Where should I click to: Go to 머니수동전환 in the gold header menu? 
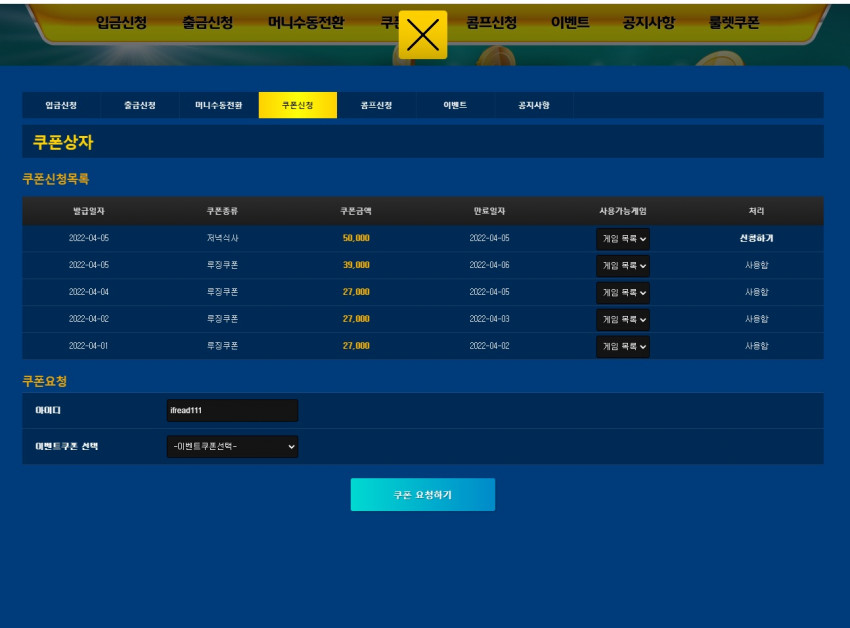pos(306,23)
